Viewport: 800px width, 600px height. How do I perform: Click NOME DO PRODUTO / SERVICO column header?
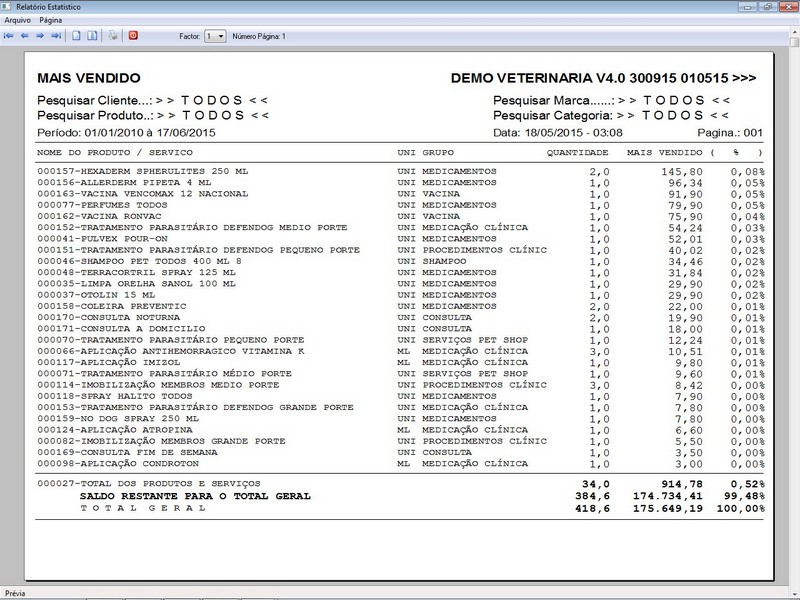coord(115,153)
